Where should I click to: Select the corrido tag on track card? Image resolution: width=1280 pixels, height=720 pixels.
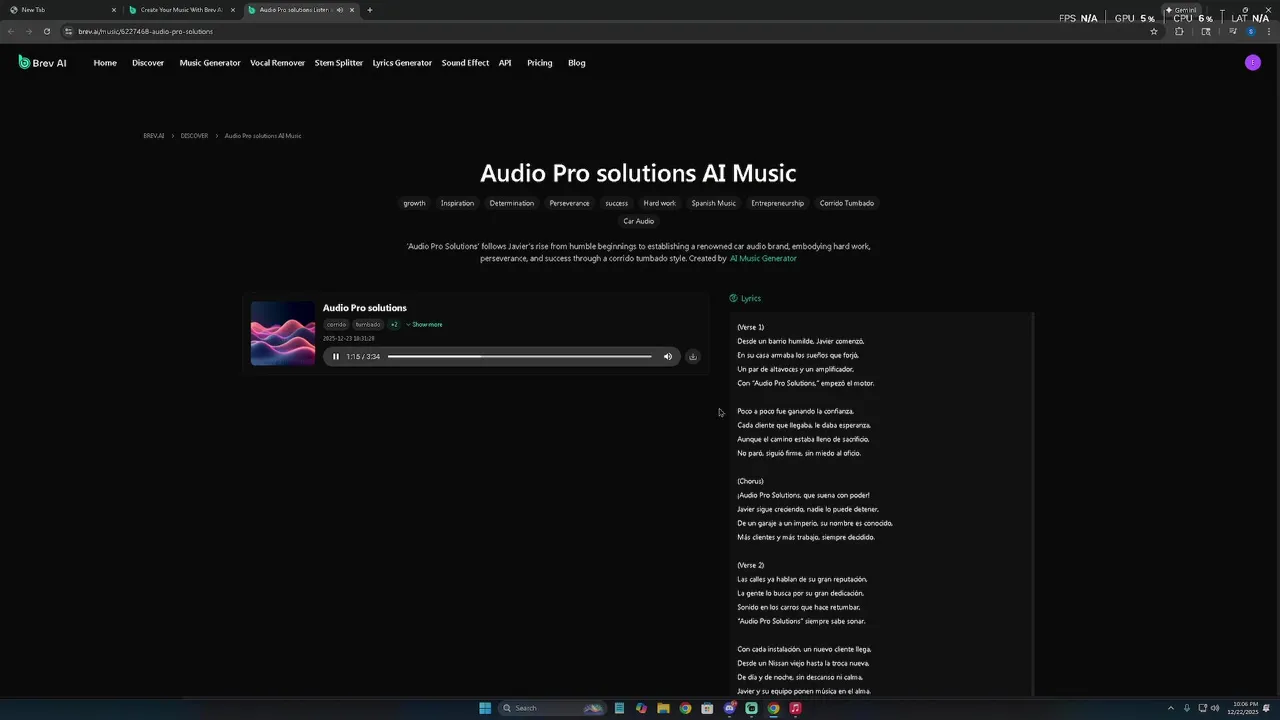(x=336, y=325)
